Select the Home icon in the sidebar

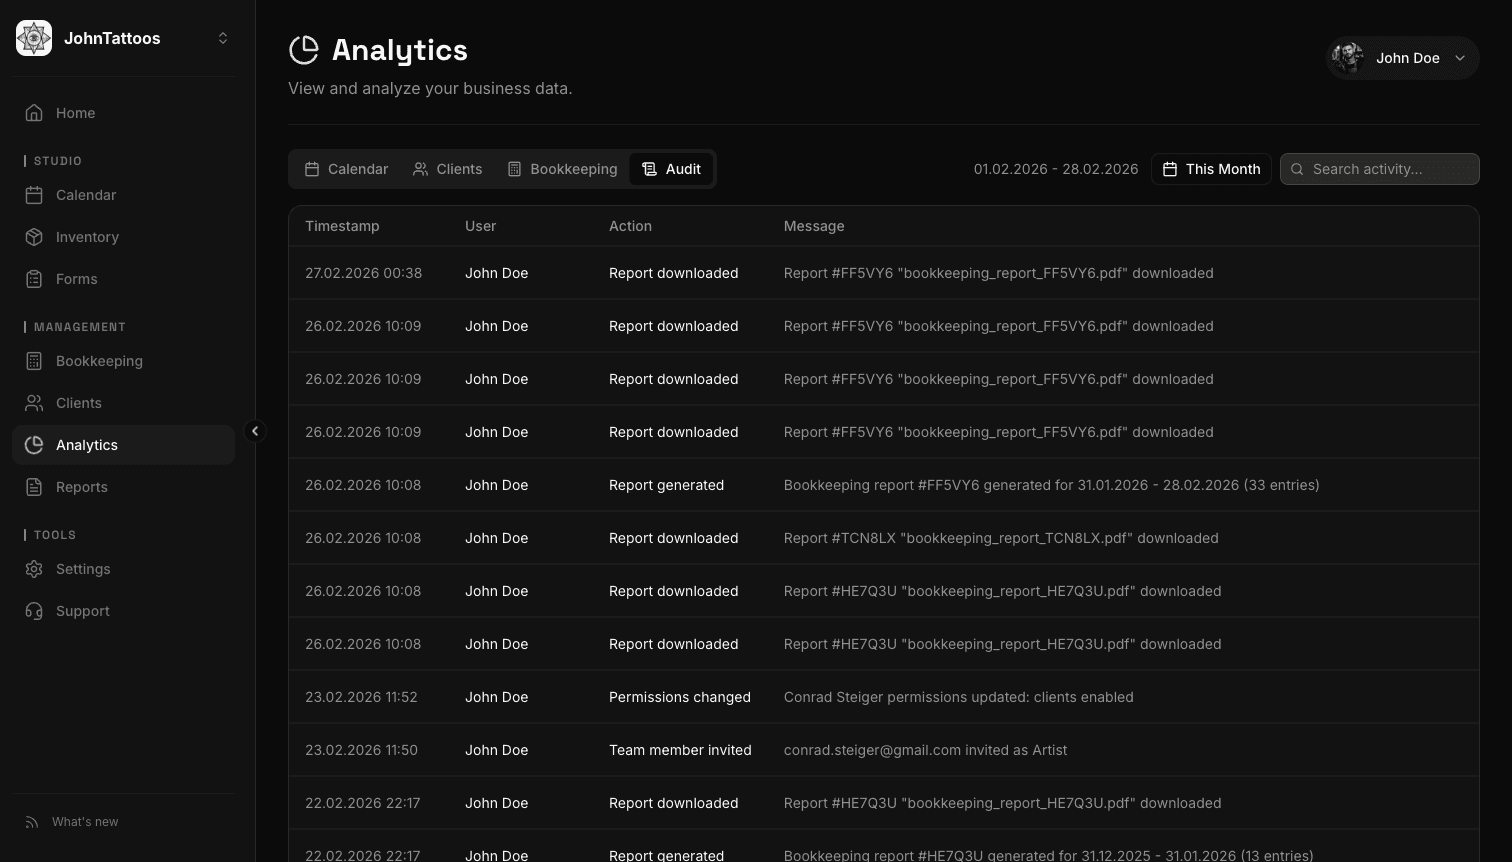pos(35,112)
